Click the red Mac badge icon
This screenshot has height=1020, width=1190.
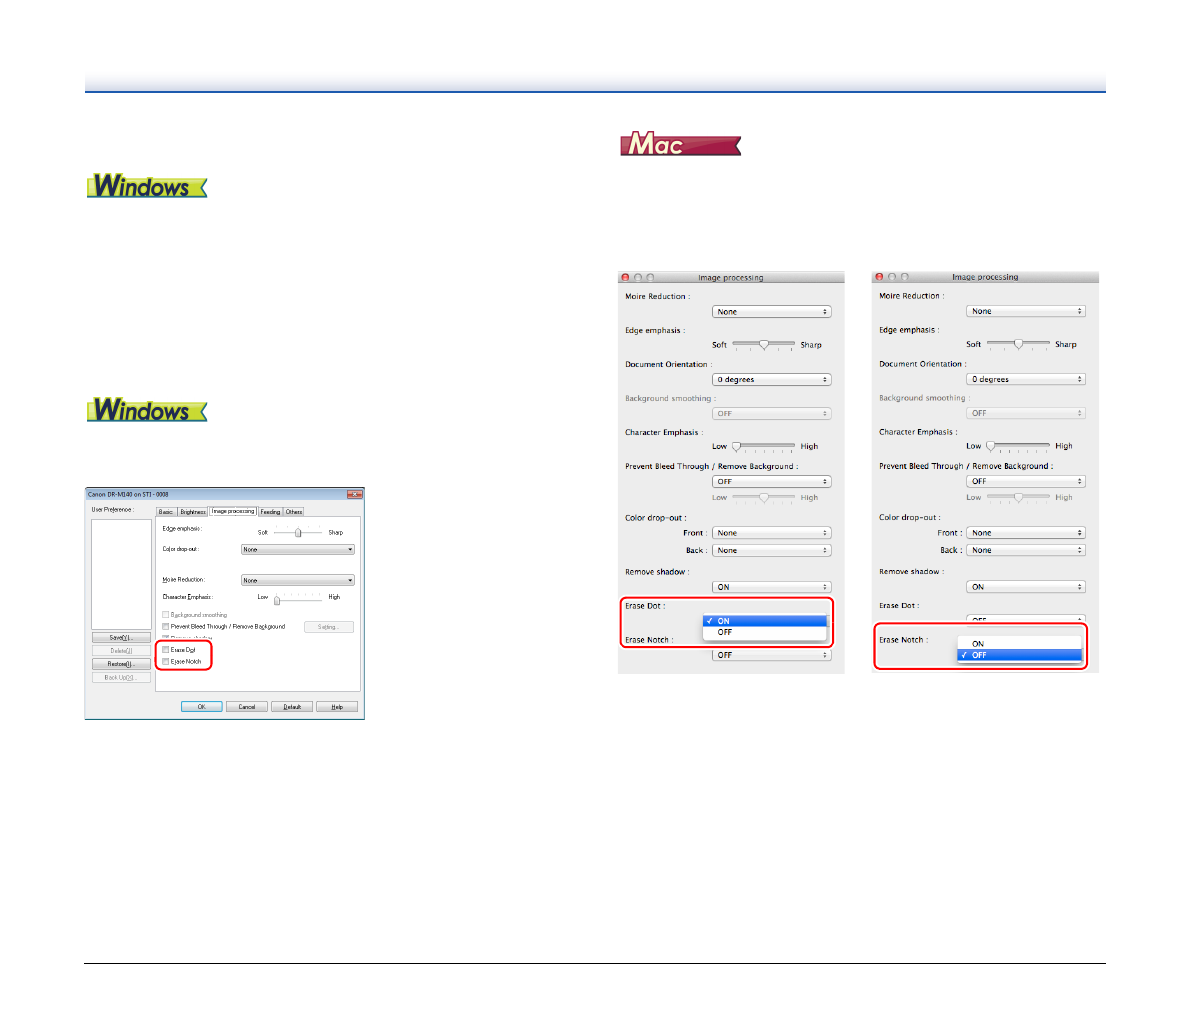(x=680, y=145)
